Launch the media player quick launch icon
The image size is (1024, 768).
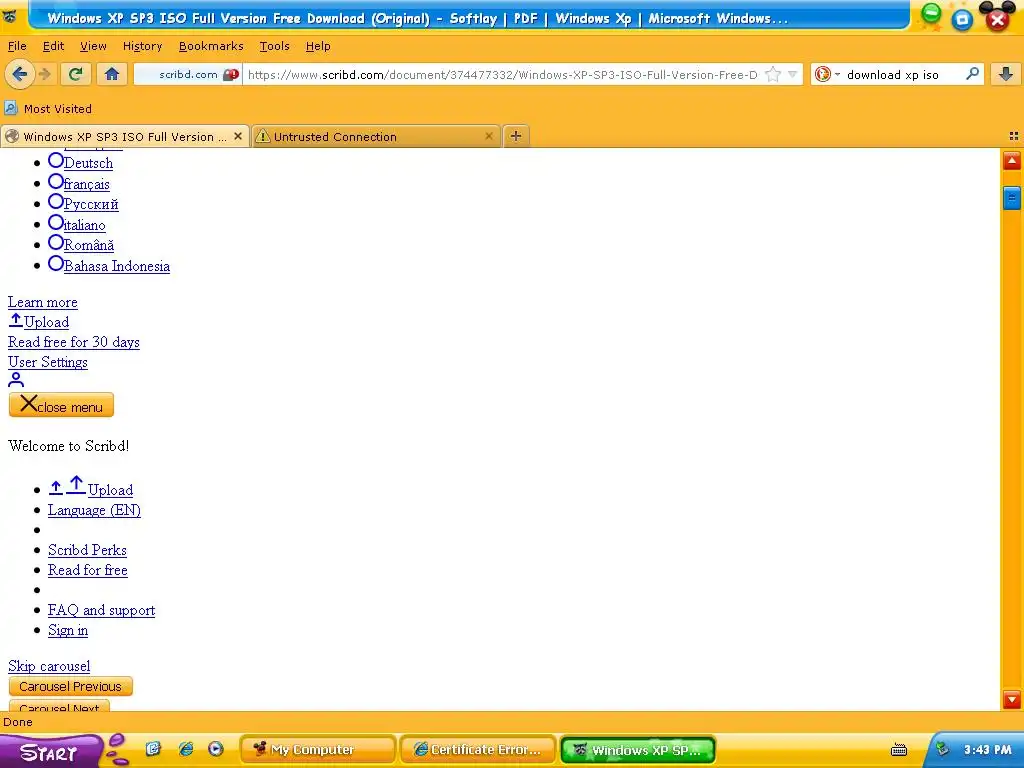(x=216, y=749)
